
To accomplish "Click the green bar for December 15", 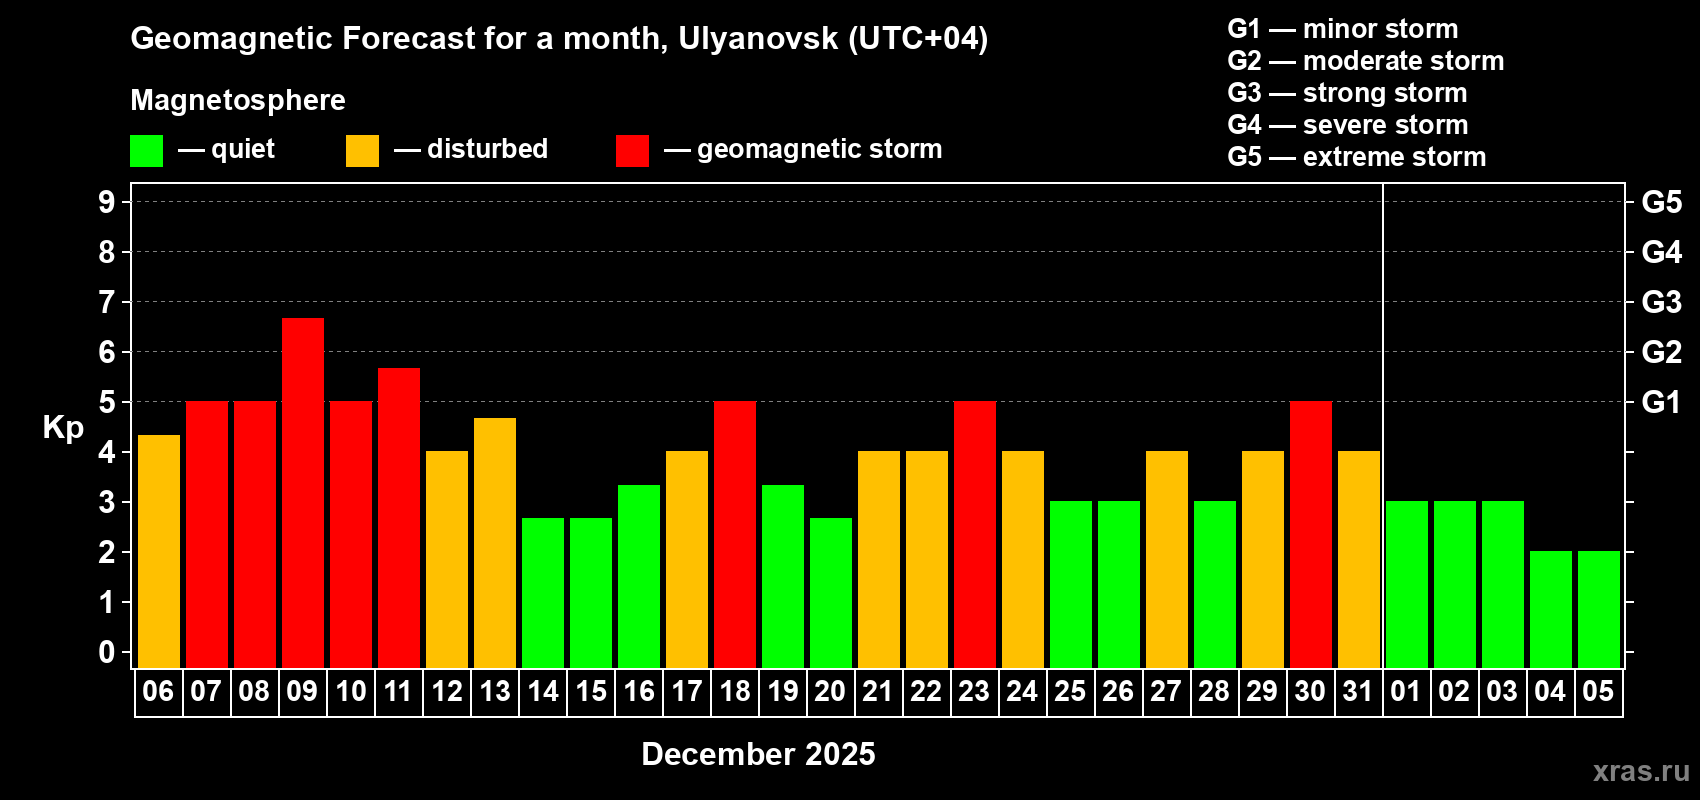I will click(x=591, y=593).
